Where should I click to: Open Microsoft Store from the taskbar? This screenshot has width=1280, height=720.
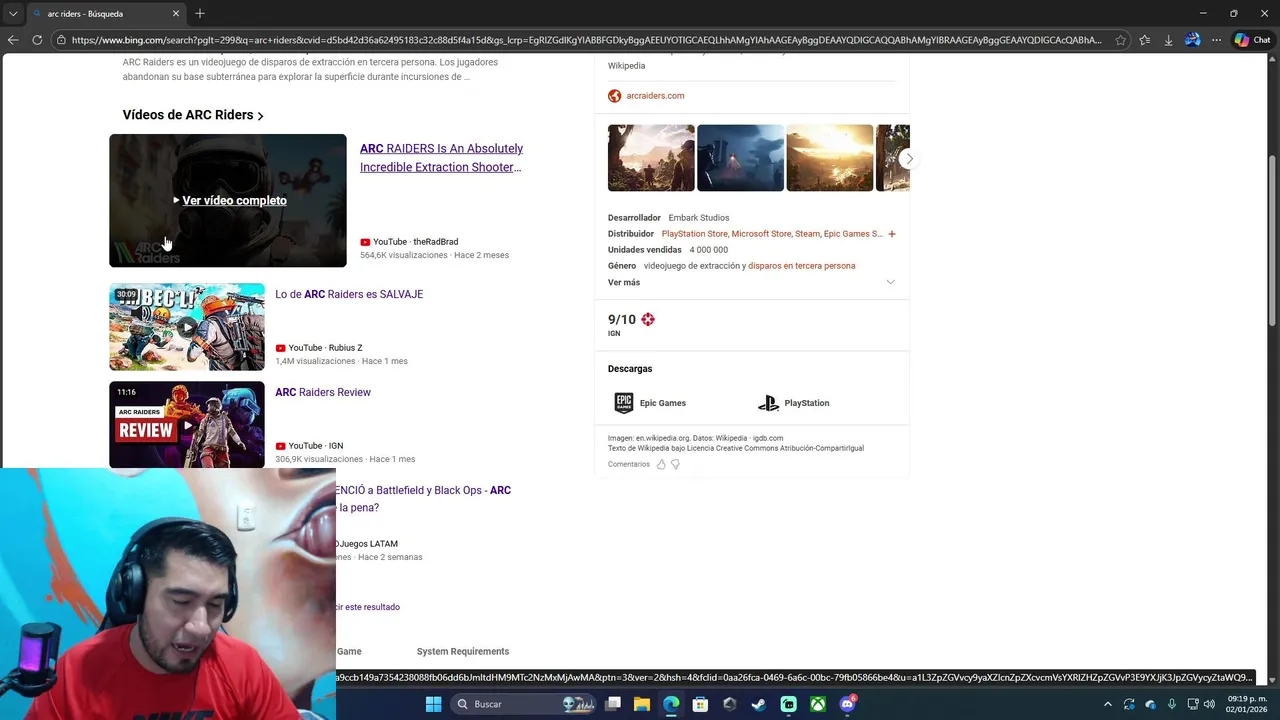(700, 704)
